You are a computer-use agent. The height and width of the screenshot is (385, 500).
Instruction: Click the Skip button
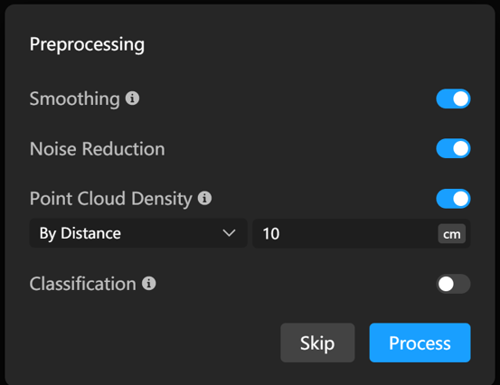(318, 343)
